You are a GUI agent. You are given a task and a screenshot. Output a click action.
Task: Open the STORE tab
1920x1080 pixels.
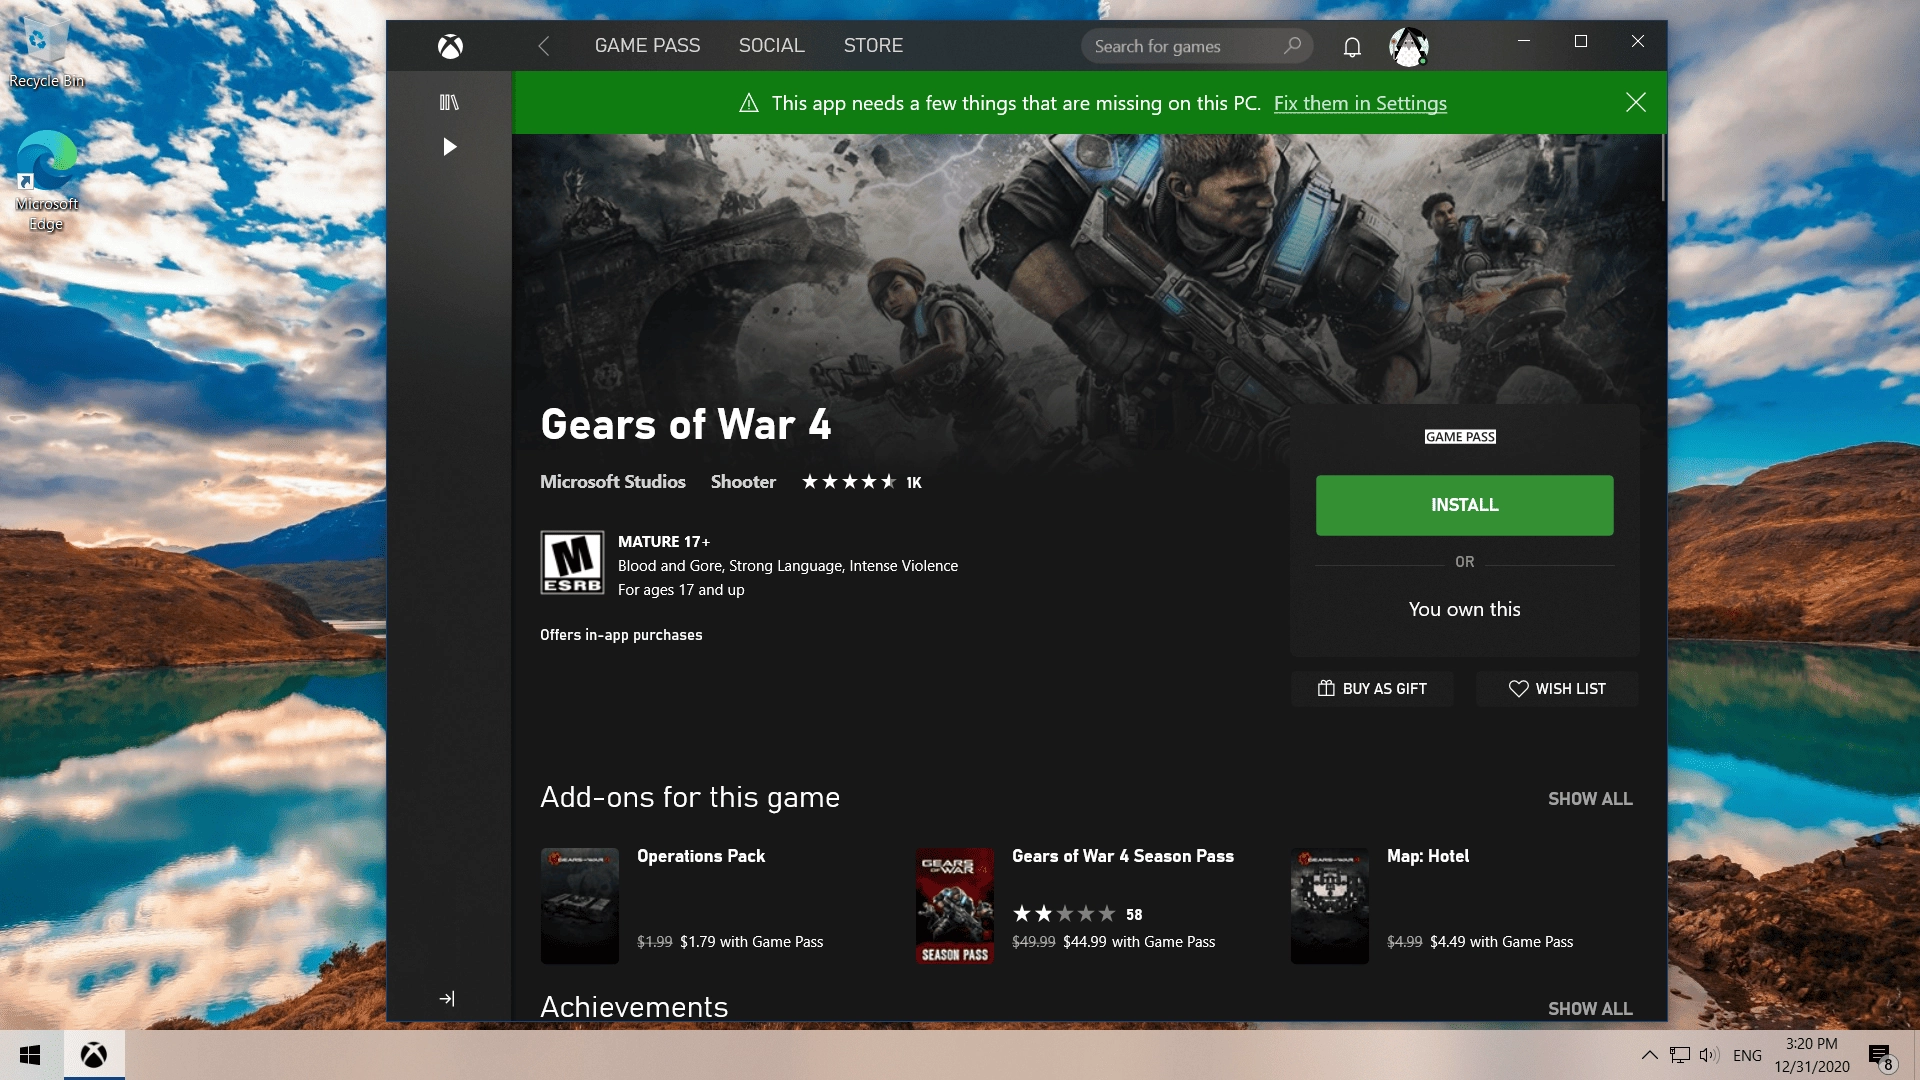click(x=873, y=46)
